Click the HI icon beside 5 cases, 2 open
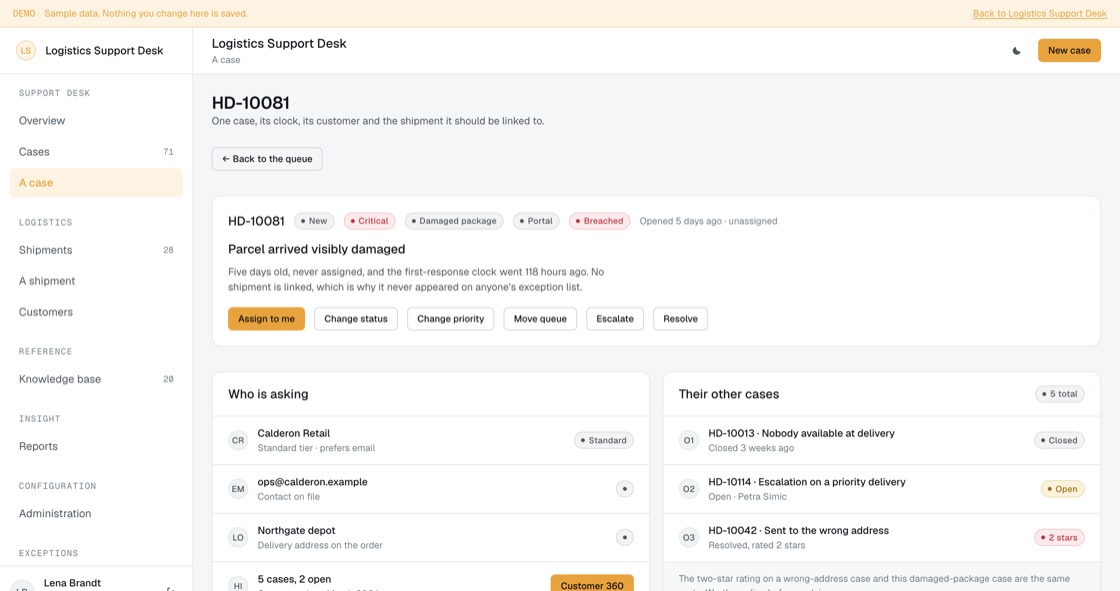Image resolution: width=1120 pixels, height=591 pixels. pos(238,585)
